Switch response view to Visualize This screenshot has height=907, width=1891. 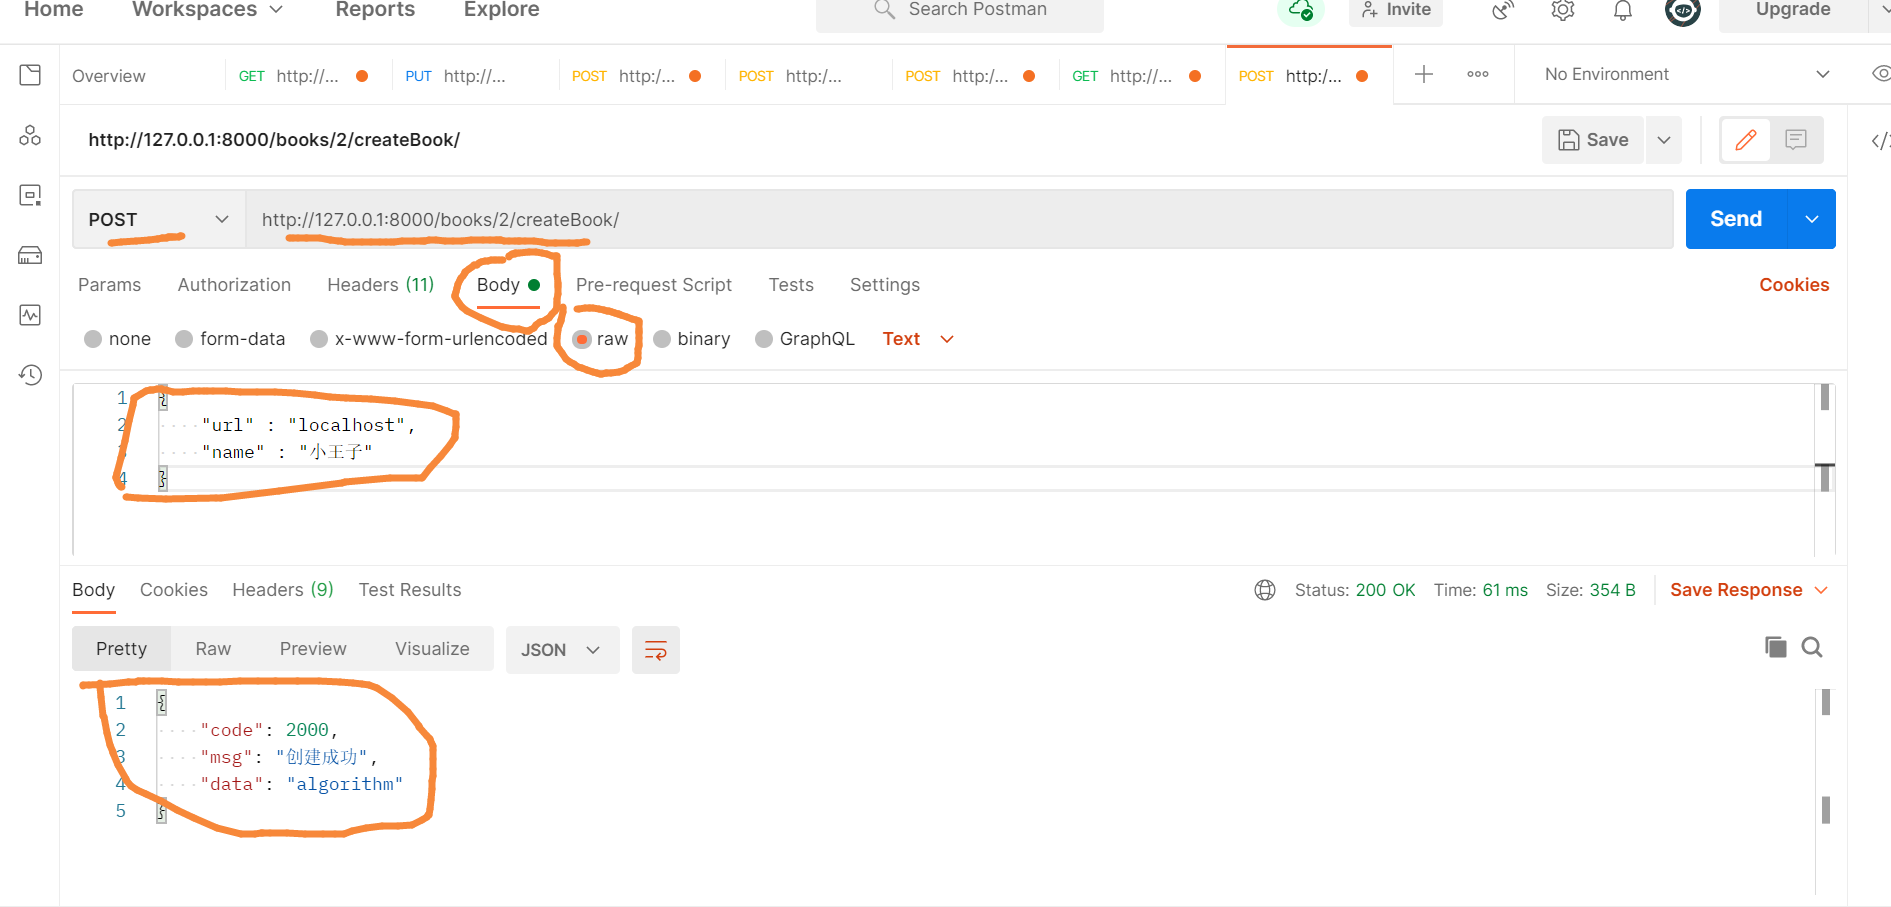432,649
